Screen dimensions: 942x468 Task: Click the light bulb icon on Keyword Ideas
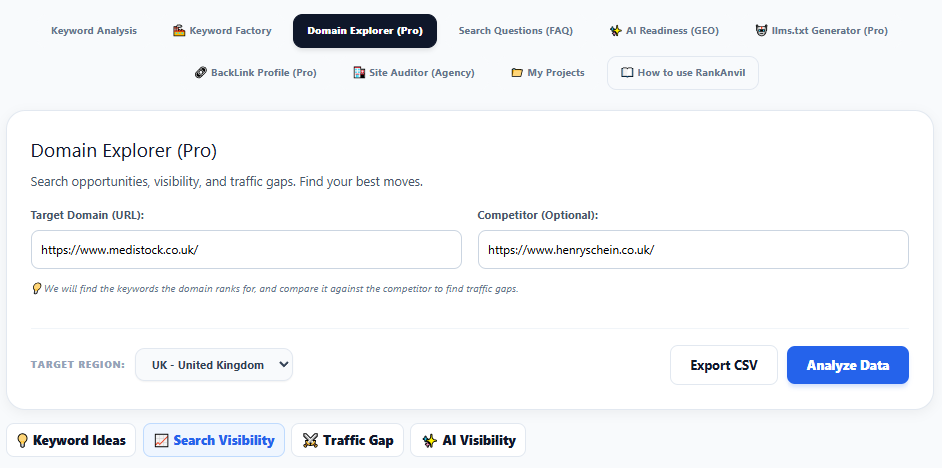click(x=23, y=440)
